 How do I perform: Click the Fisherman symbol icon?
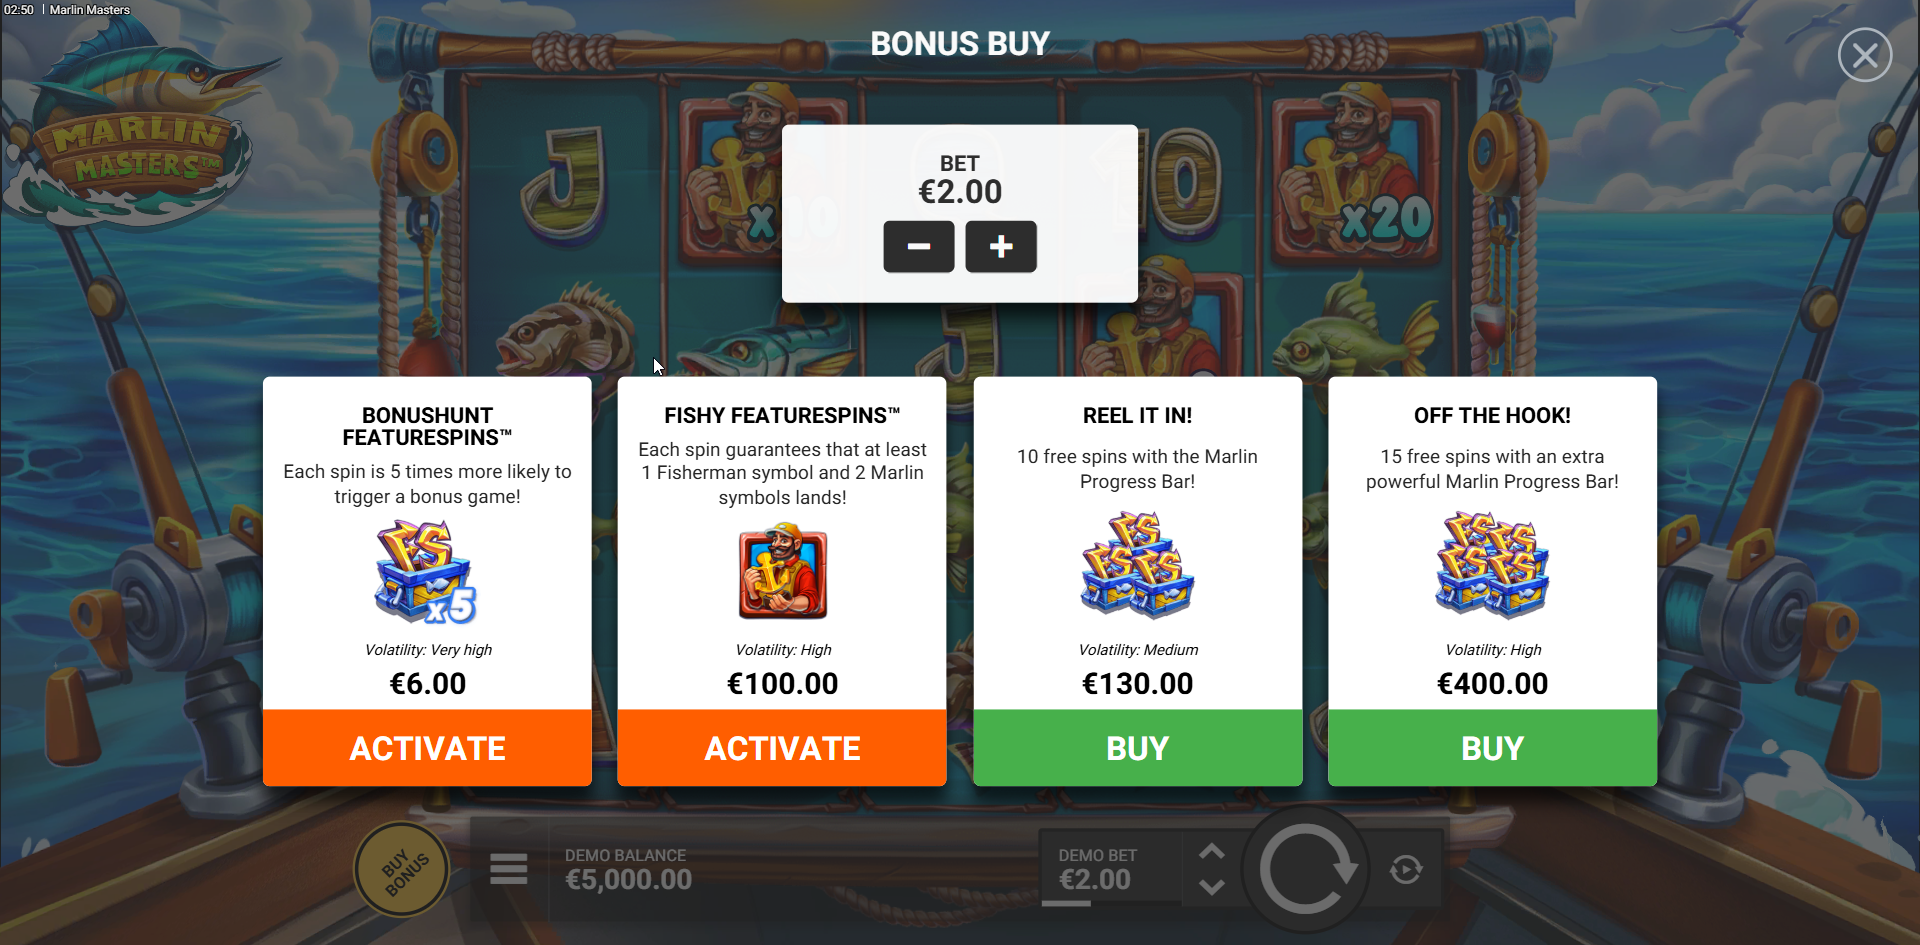point(783,572)
